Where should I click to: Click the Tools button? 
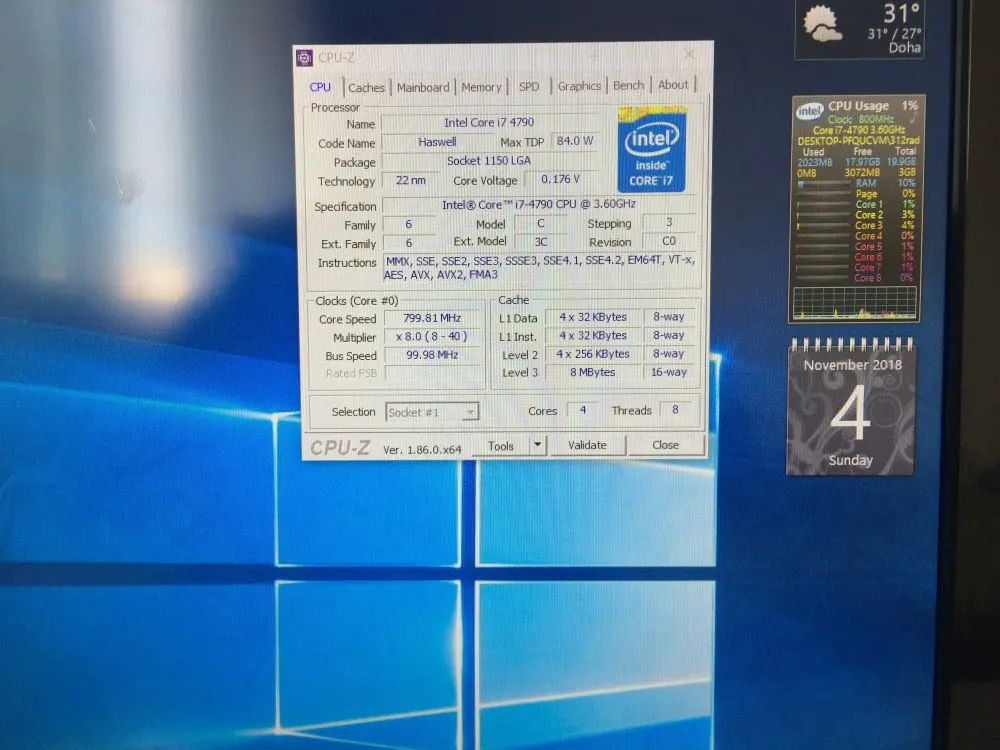[501, 446]
